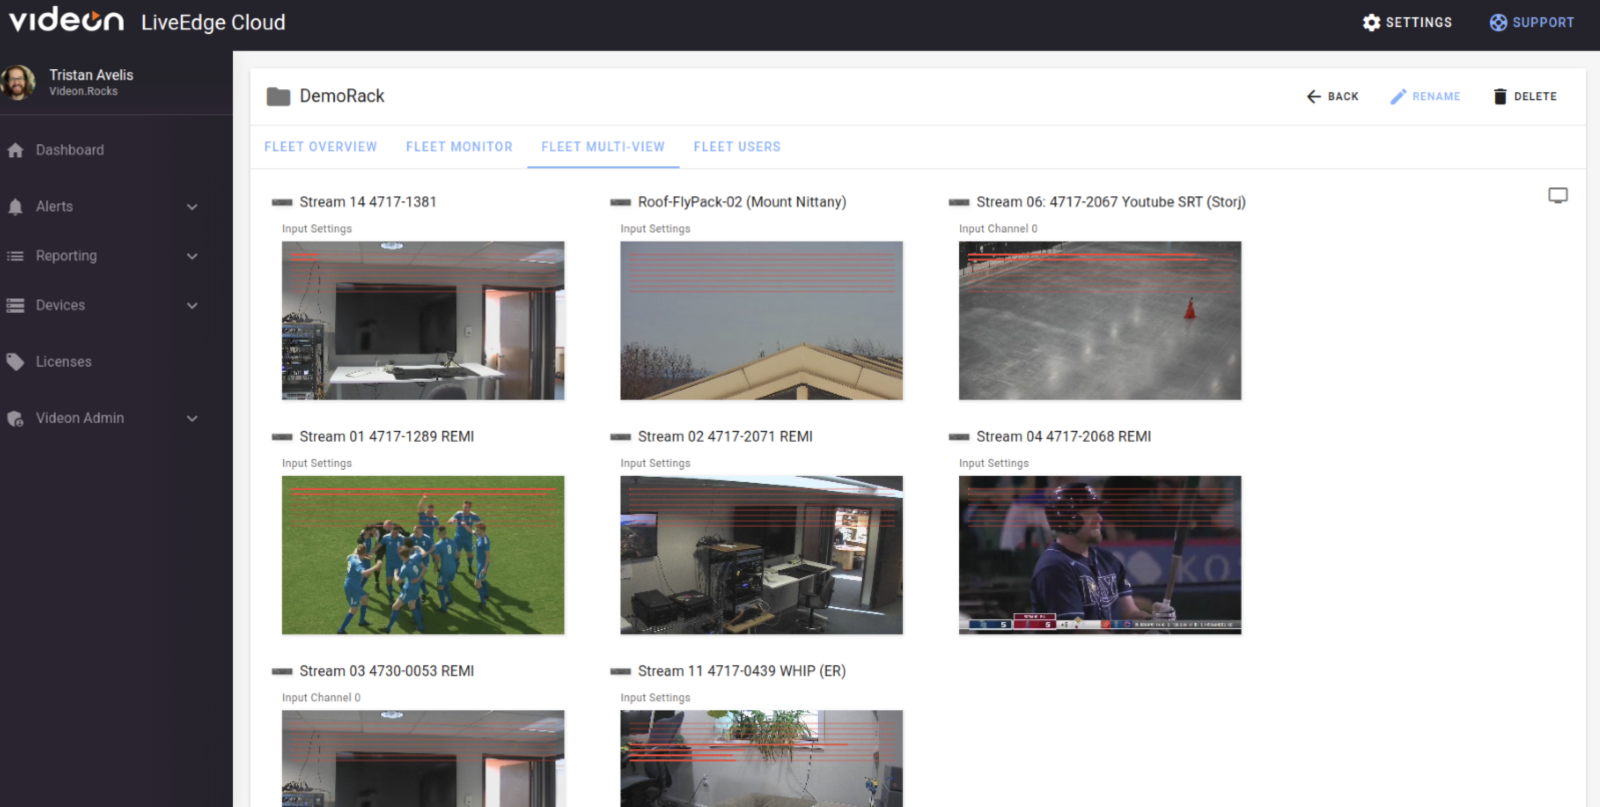Open Support via the lifebuoy icon

[1497, 22]
